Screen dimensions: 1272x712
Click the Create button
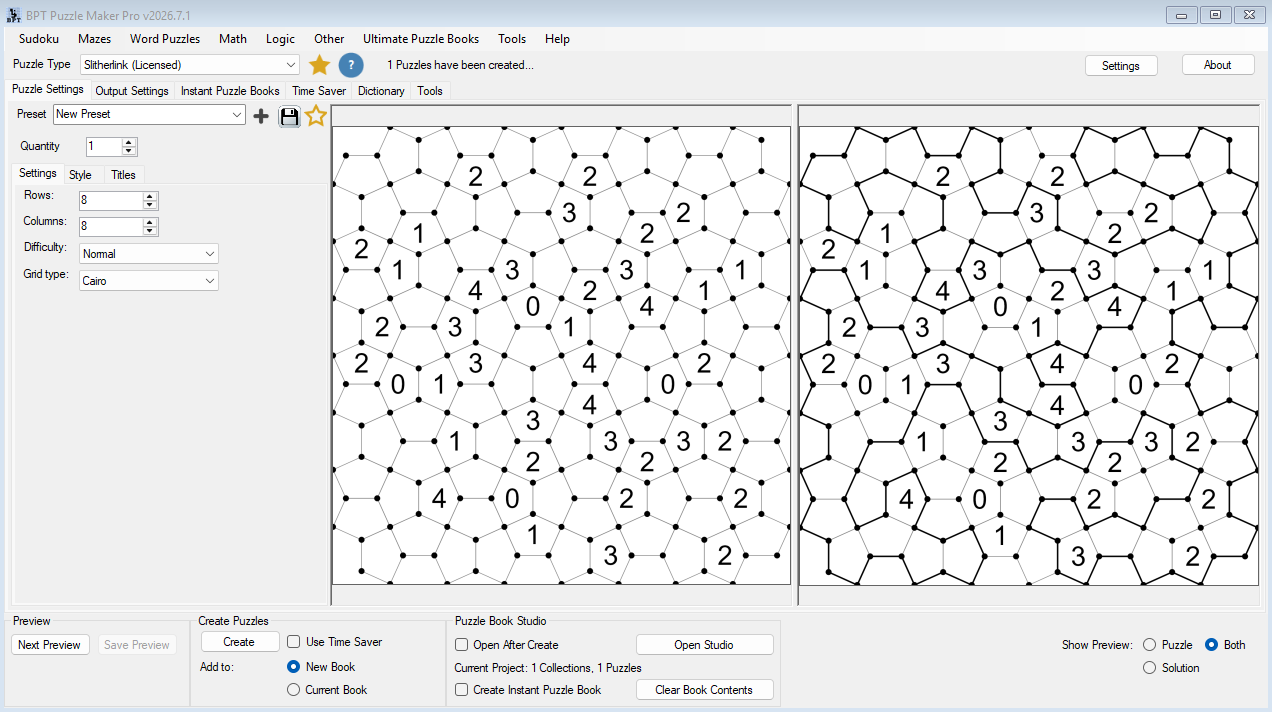tap(239, 642)
